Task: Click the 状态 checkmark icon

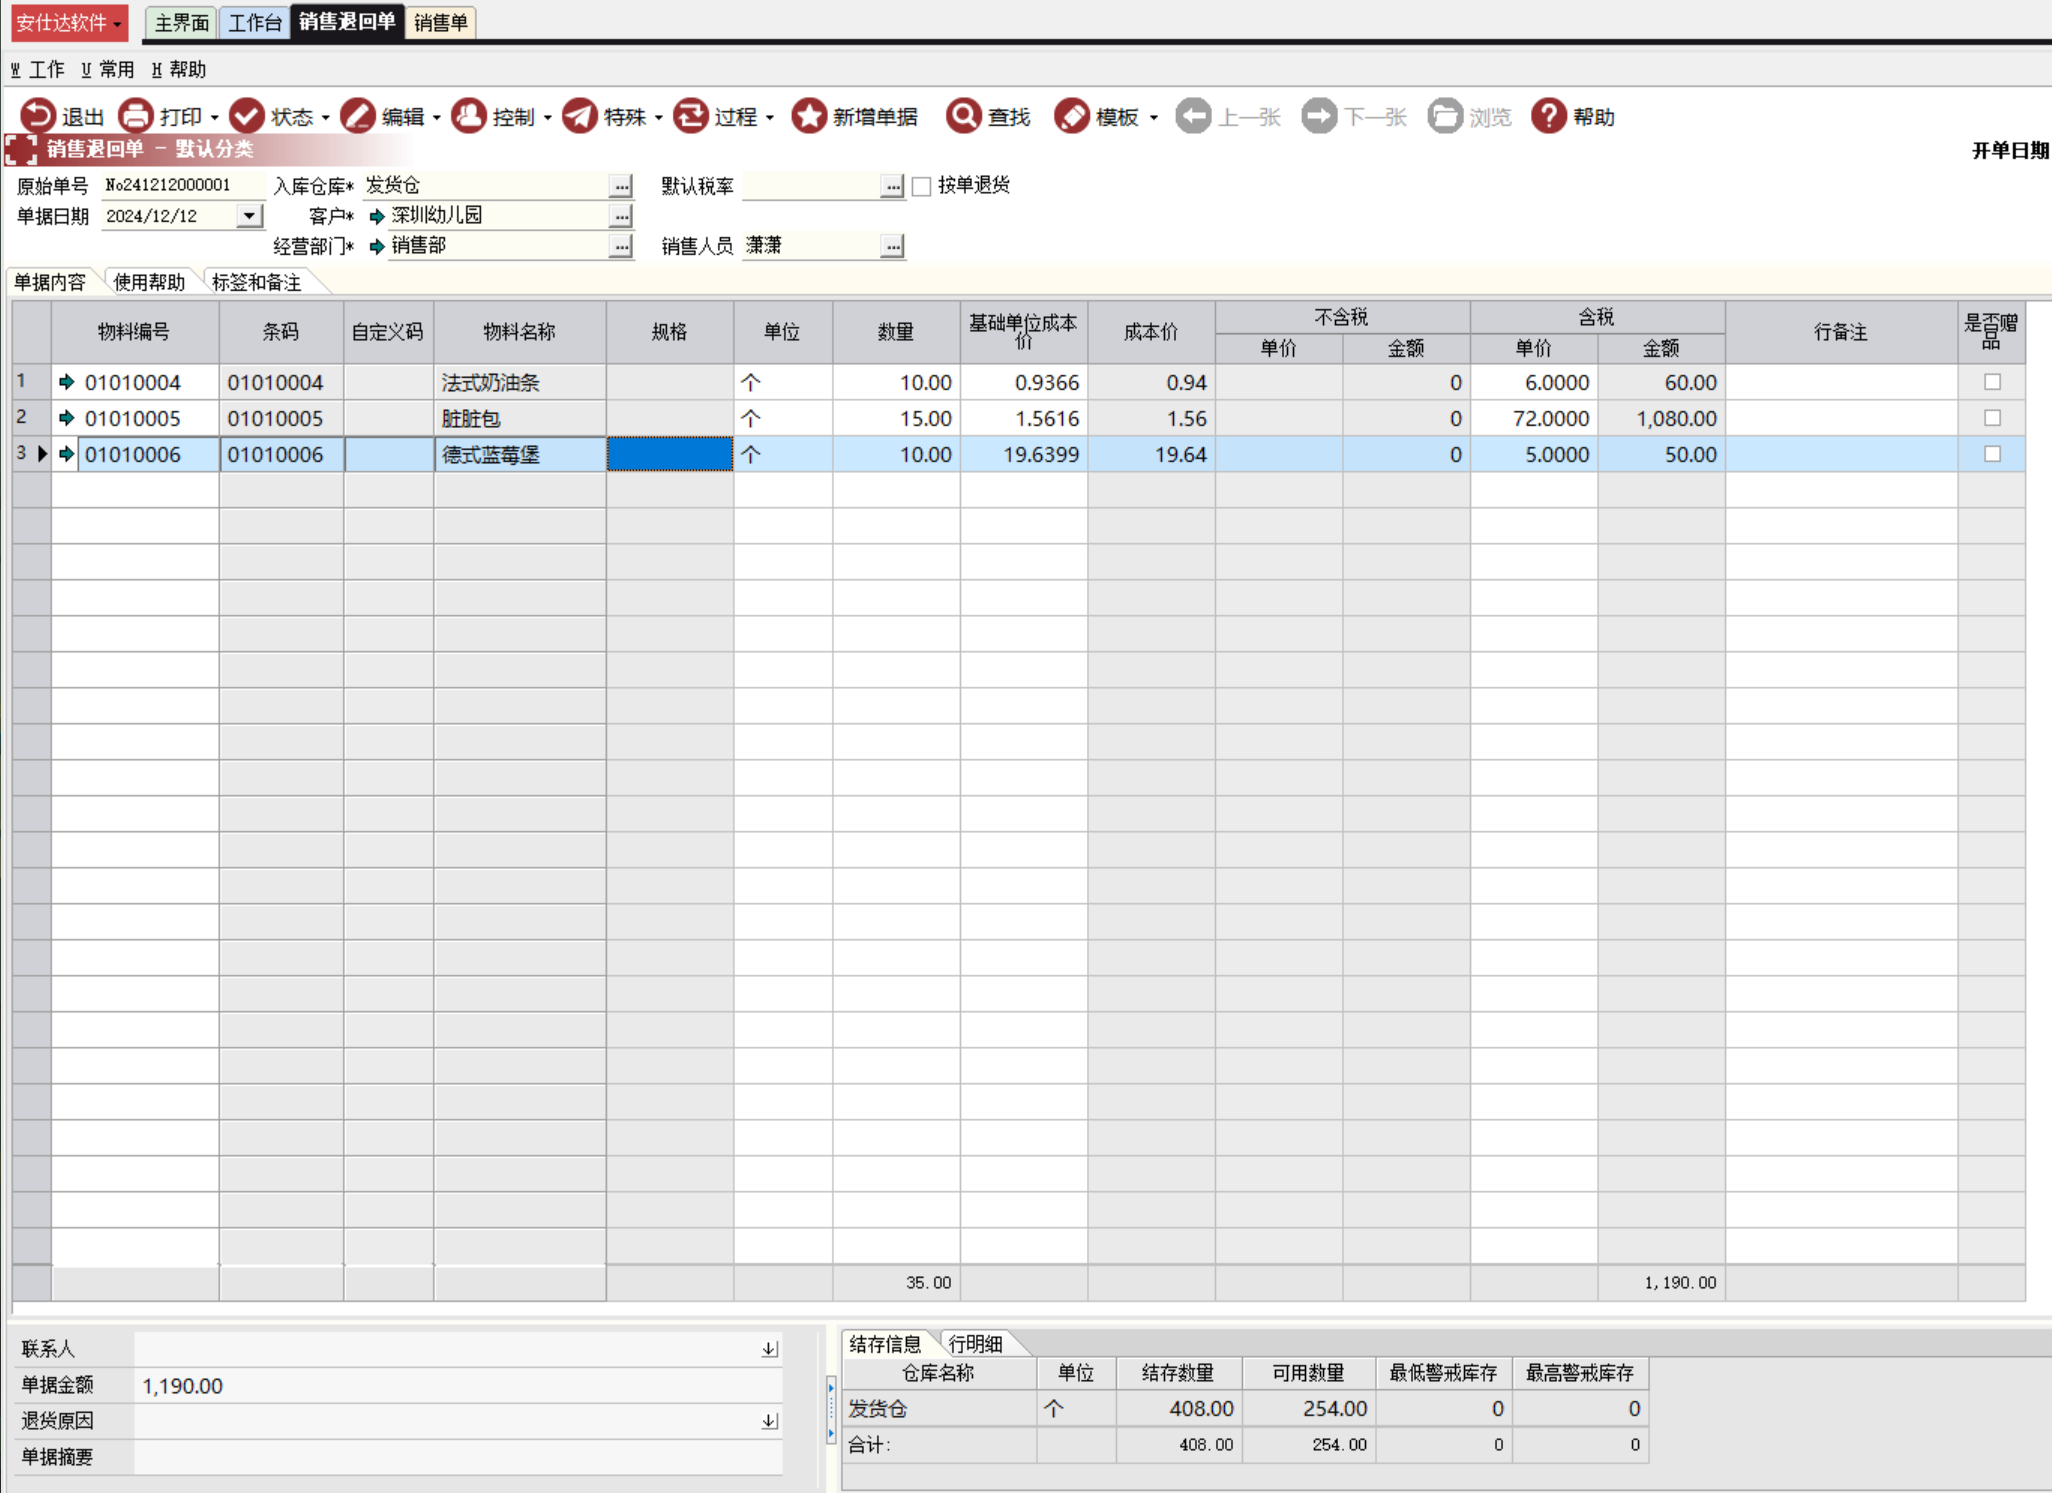Action: 247,116
